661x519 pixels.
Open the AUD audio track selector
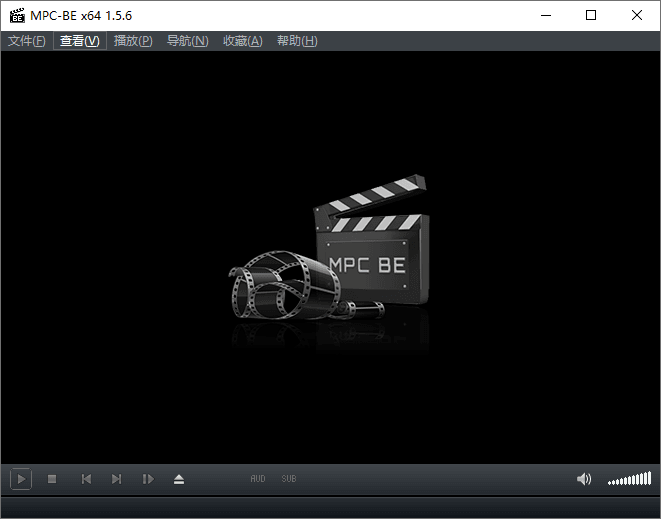pos(258,479)
